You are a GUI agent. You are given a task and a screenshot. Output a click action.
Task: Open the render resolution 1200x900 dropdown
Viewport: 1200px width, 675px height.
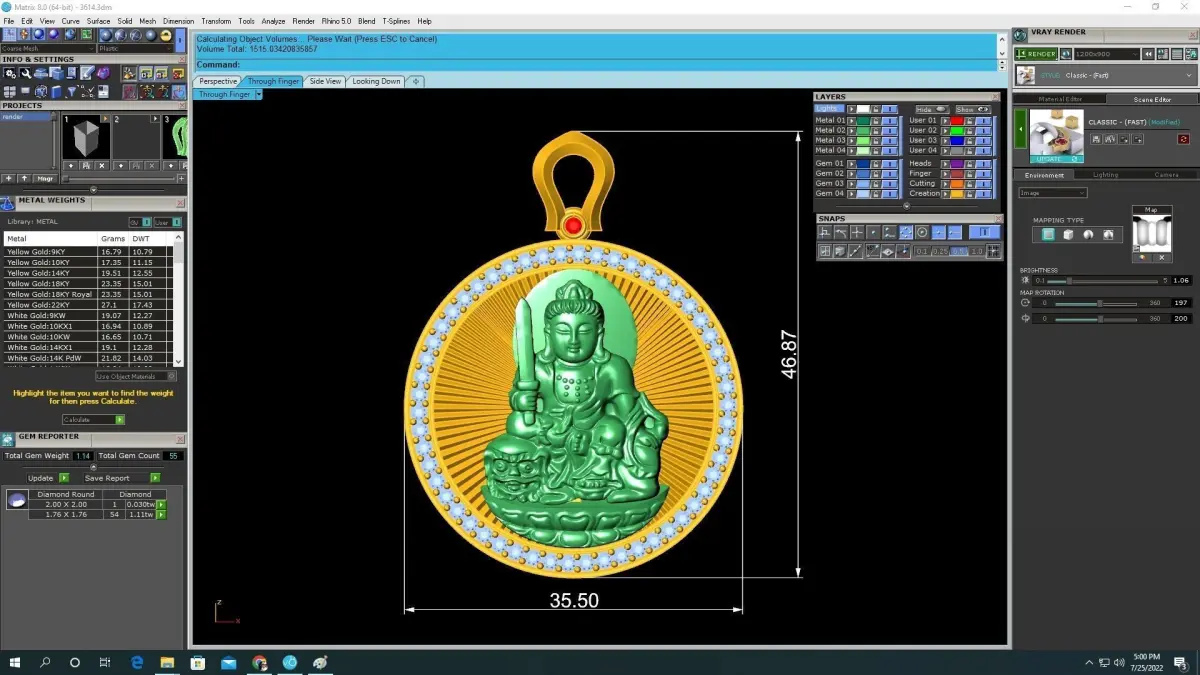[1106, 54]
